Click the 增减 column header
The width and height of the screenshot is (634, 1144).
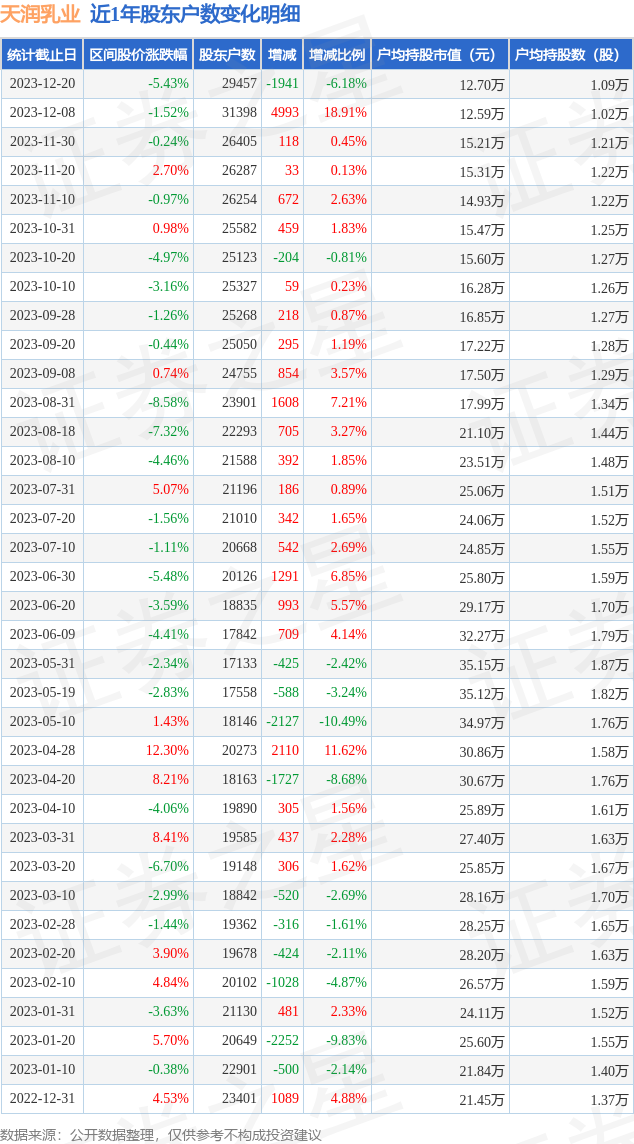[282, 55]
